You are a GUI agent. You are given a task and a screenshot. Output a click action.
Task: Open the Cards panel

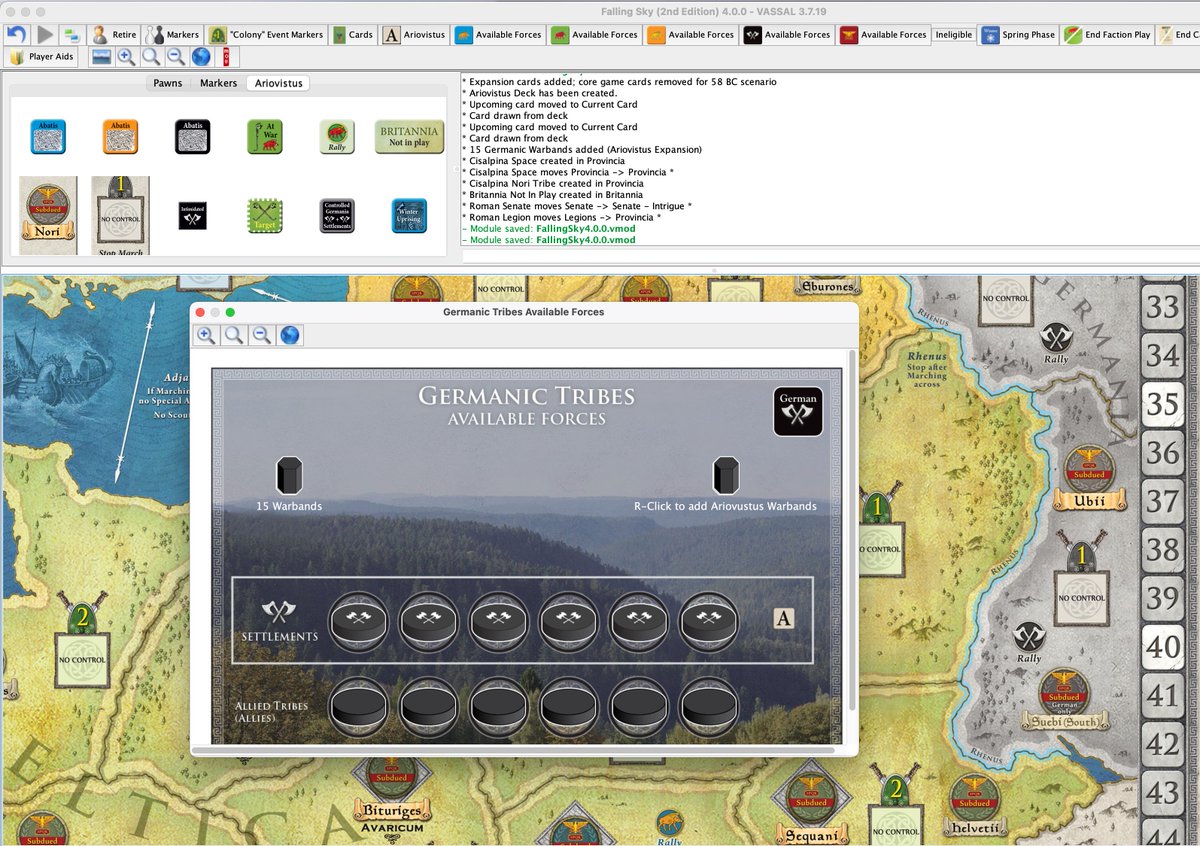click(x=352, y=33)
